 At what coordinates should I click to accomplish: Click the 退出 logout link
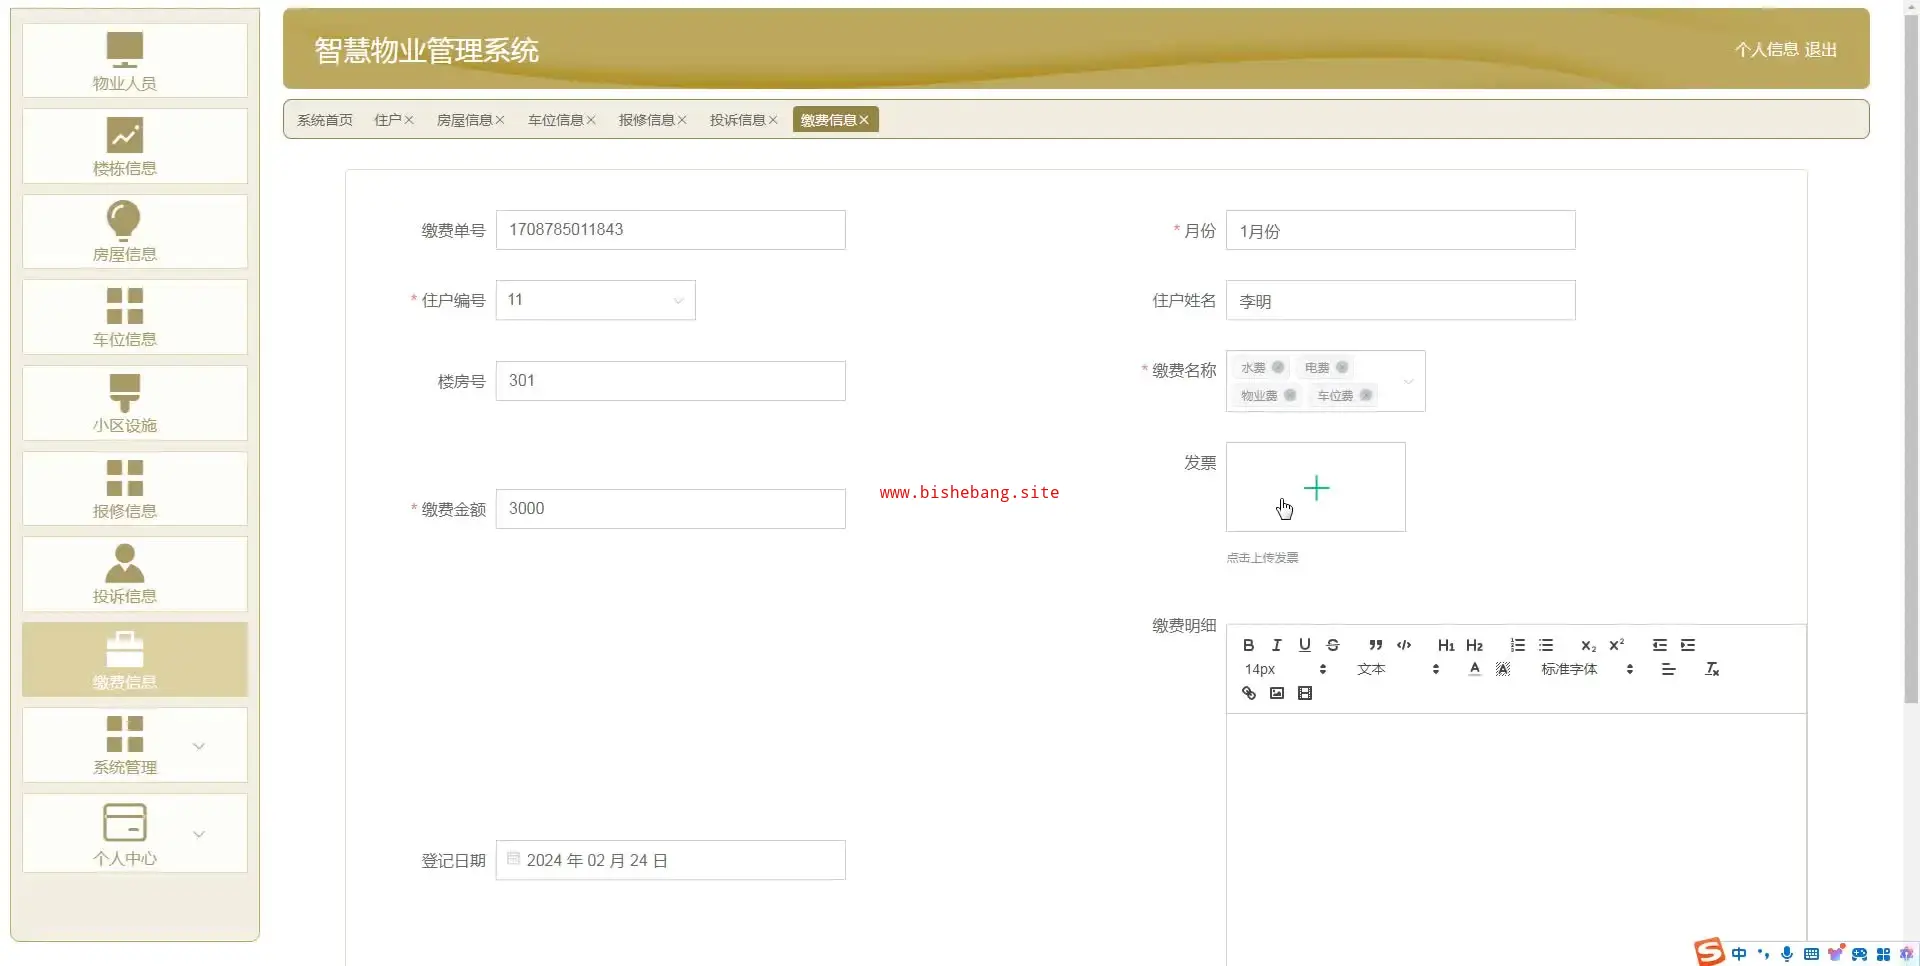click(x=1821, y=49)
